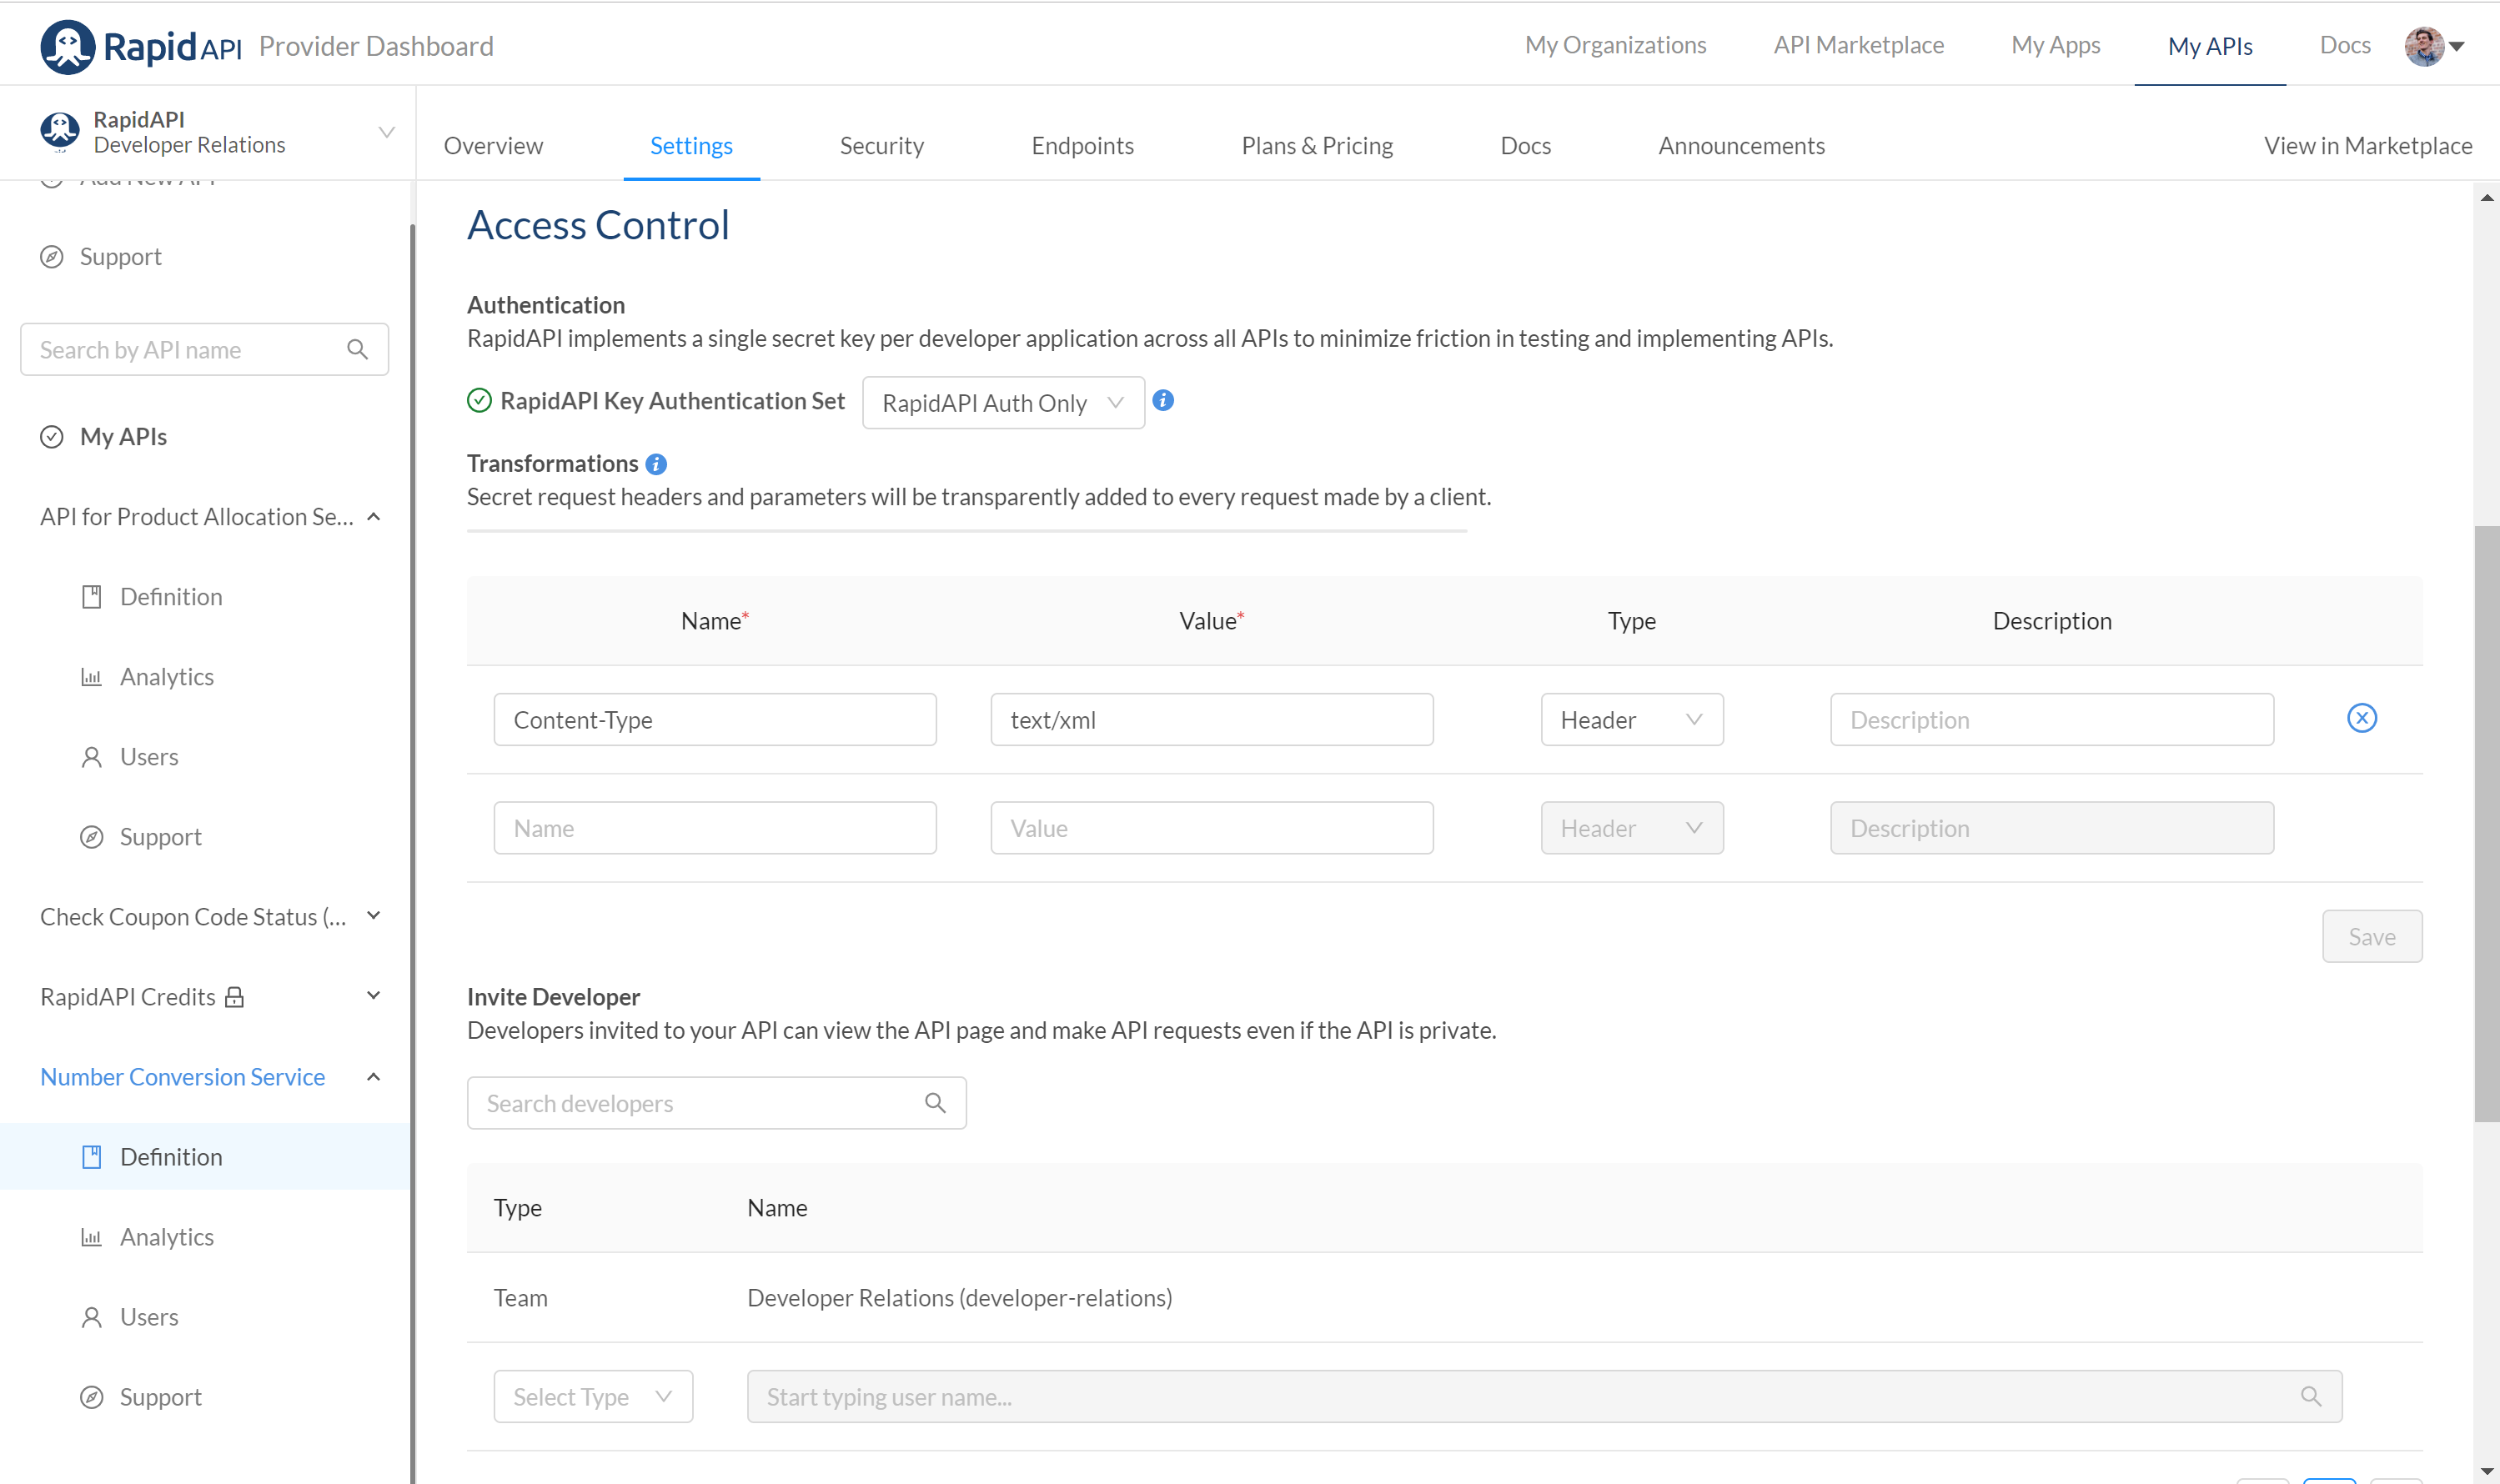Click the empty Name input field
The width and height of the screenshot is (2500, 1484).
coord(714,828)
